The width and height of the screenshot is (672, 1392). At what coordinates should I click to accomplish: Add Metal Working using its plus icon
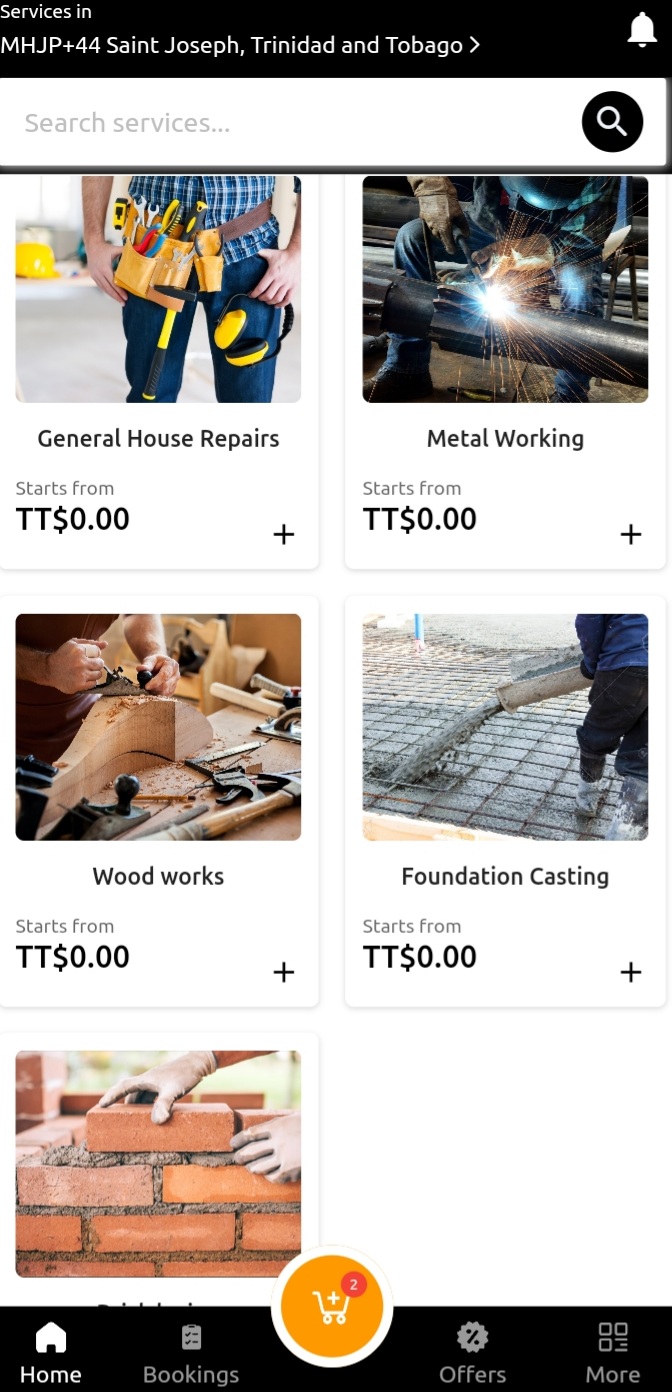pos(630,535)
